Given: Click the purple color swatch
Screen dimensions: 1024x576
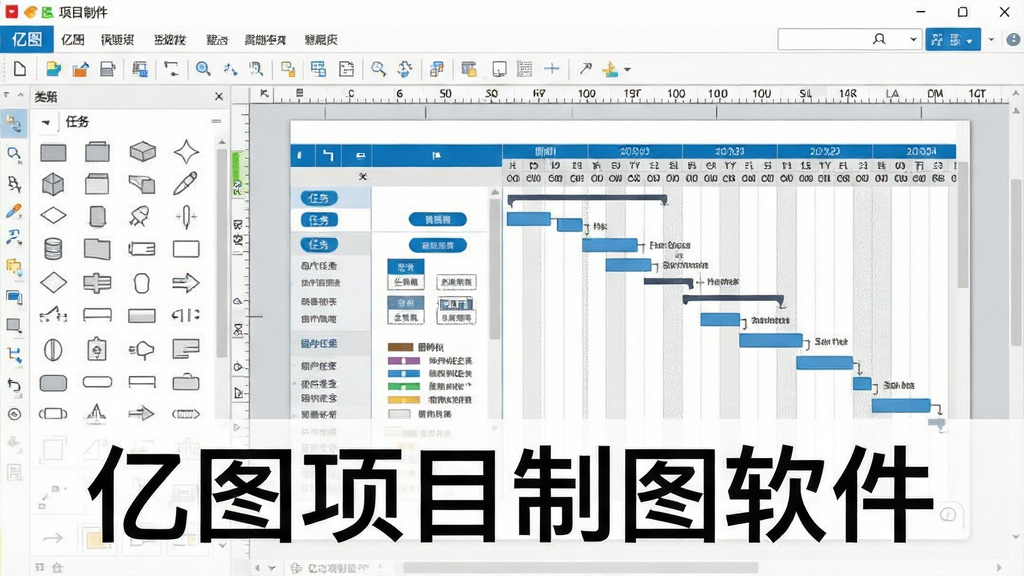Looking at the screenshot, I should pos(404,360).
